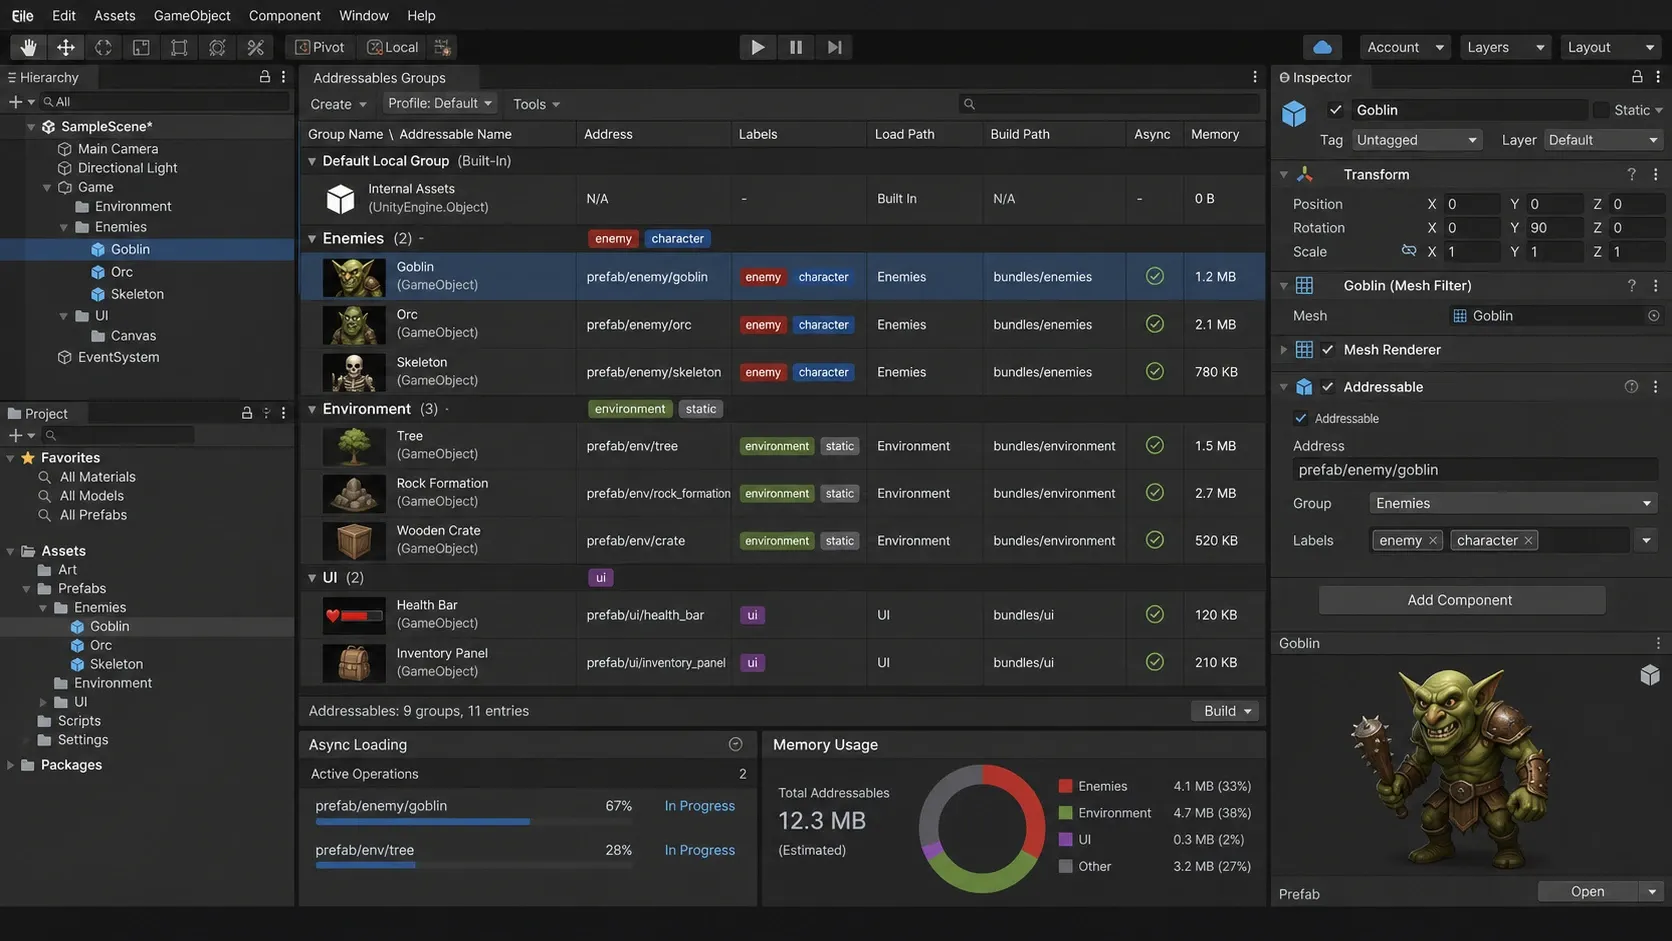This screenshot has width=1672, height=941.
Task: Toggle the Static checkbox
Action: click(1601, 110)
